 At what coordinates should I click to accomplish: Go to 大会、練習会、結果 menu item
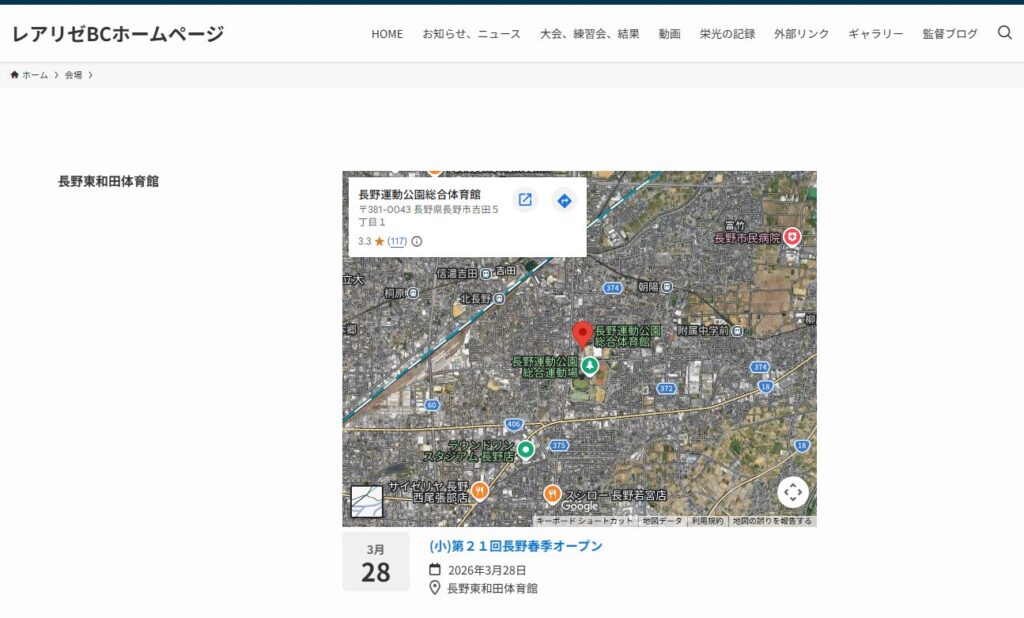click(x=589, y=34)
